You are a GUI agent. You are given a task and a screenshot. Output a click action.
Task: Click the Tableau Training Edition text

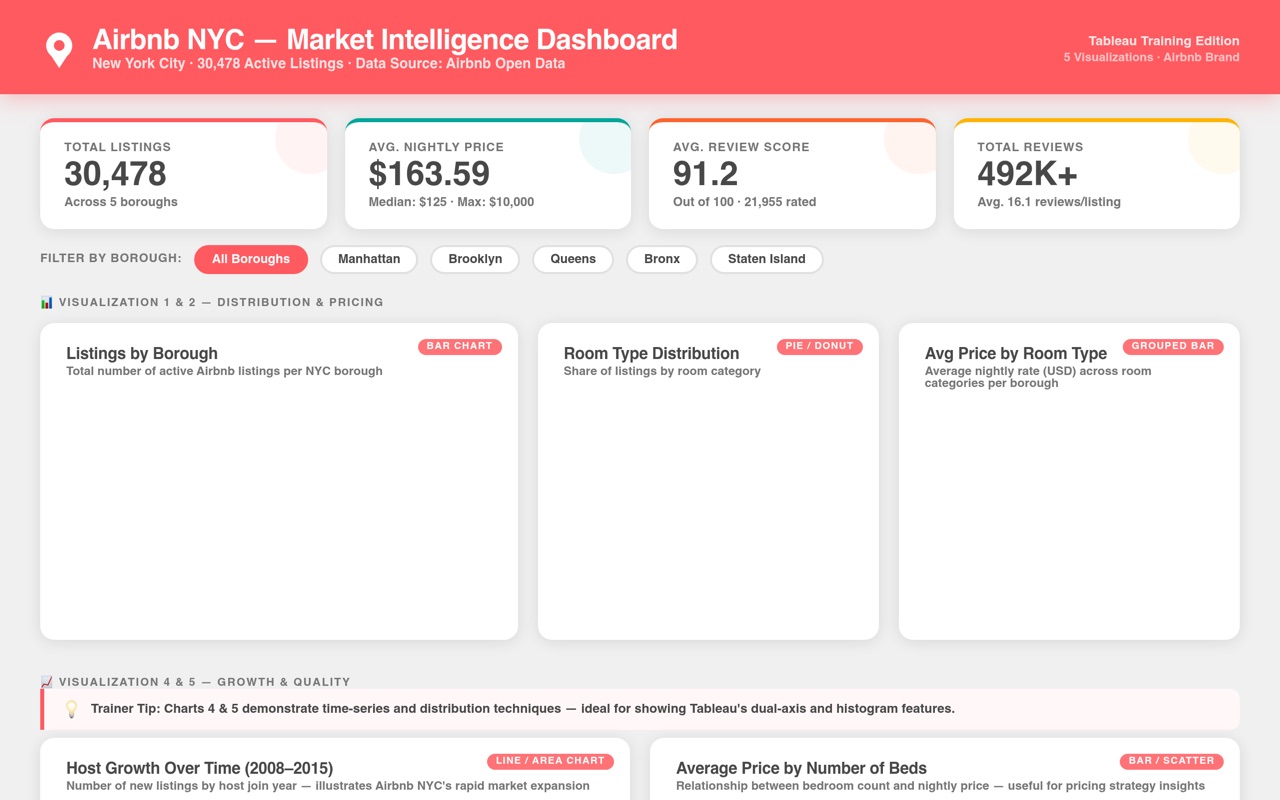(x=1164, y=41)
